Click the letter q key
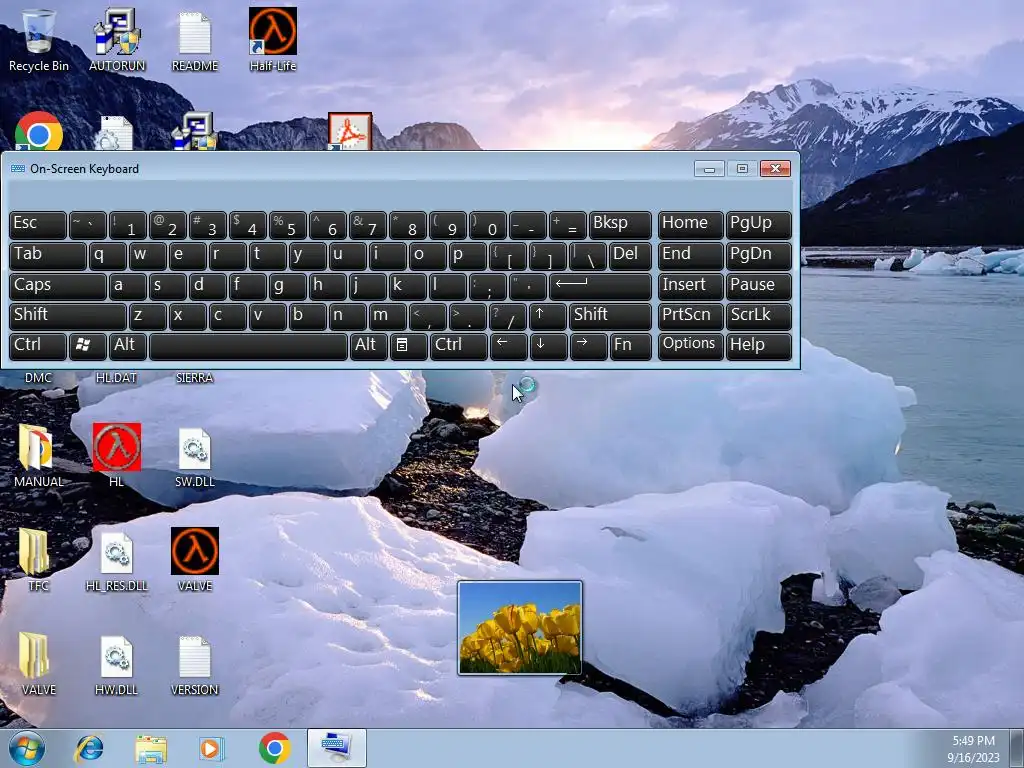The width and height of the screenshot is (1024, 768). (108, 256)
